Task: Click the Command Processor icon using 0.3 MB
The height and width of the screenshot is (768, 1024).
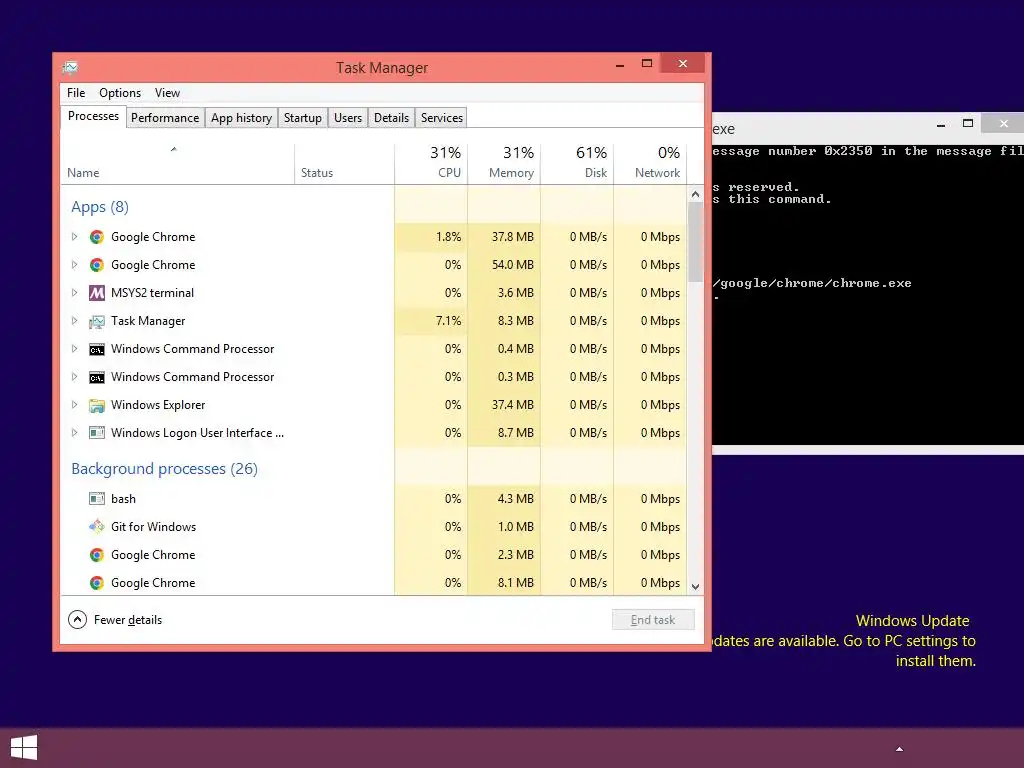Action: pos(97,377)
